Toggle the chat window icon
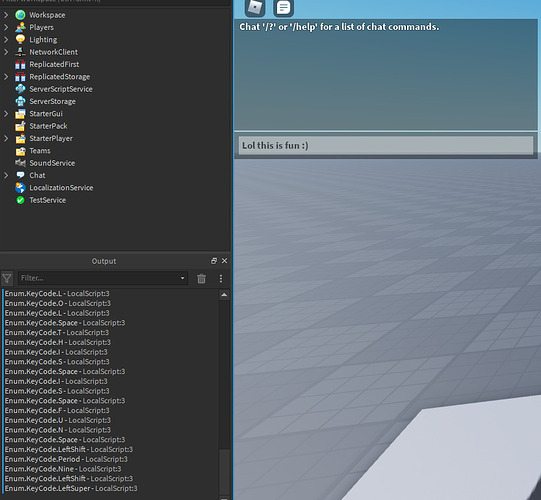This screenshot has width=541, height=500. click(x=283, y=7)
